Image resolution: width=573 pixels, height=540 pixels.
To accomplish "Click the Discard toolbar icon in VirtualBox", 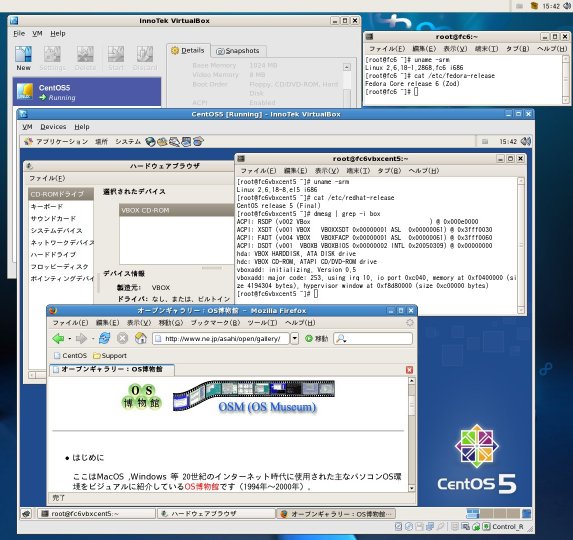I will coord(145,58).
